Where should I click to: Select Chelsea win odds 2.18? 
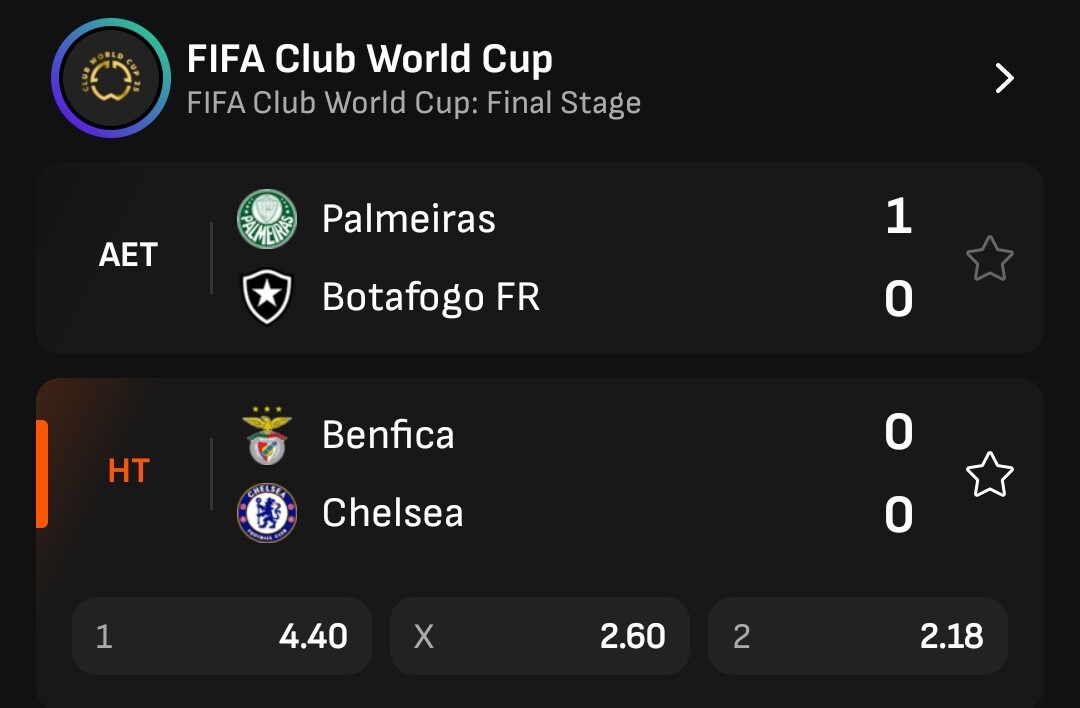(x=858, y=636)
